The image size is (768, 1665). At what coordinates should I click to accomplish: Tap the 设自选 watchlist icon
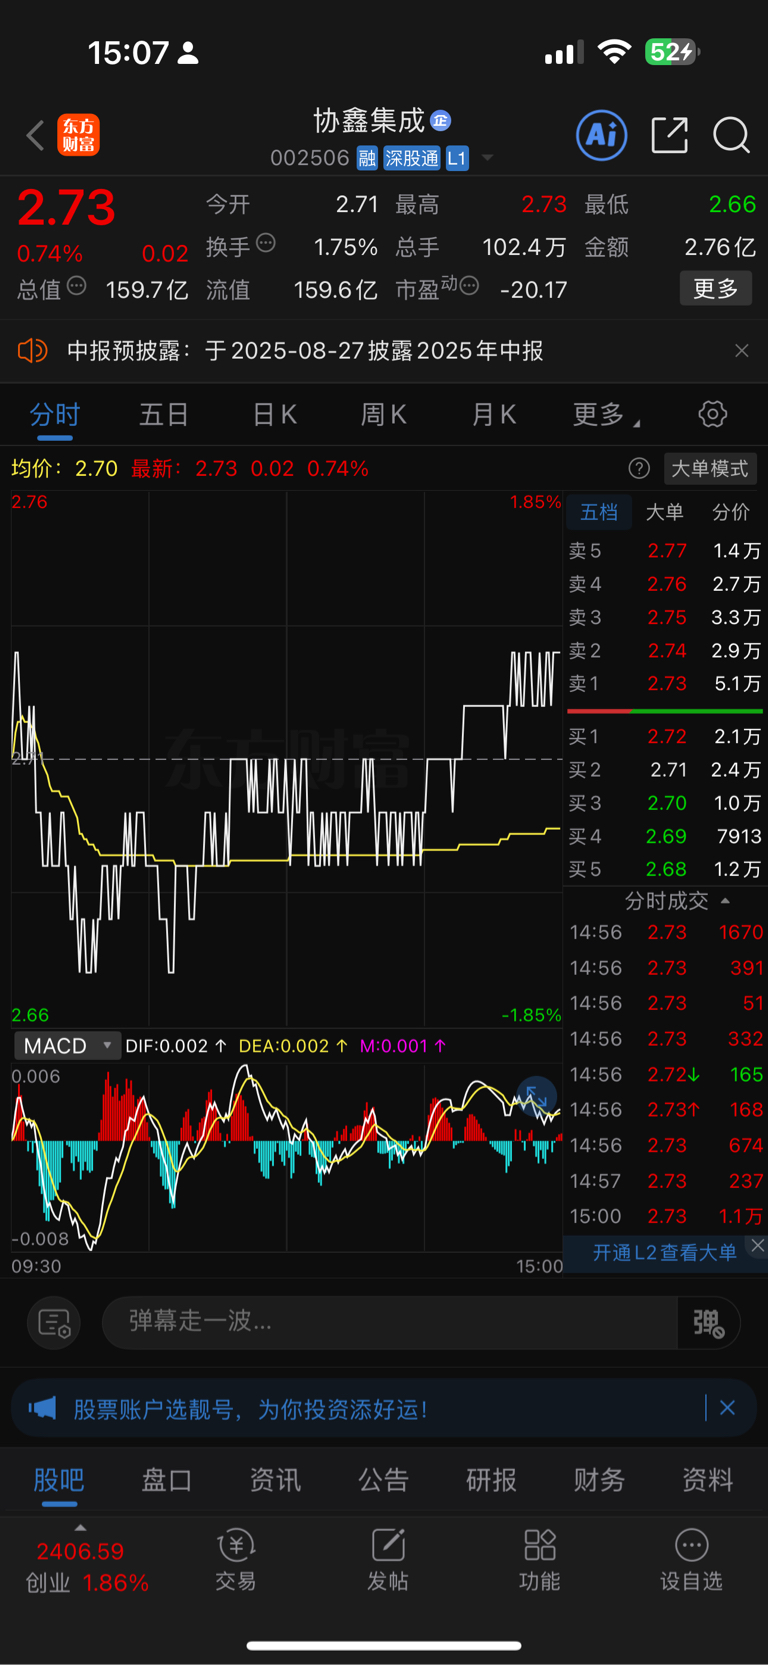[x=691, y=1560]
